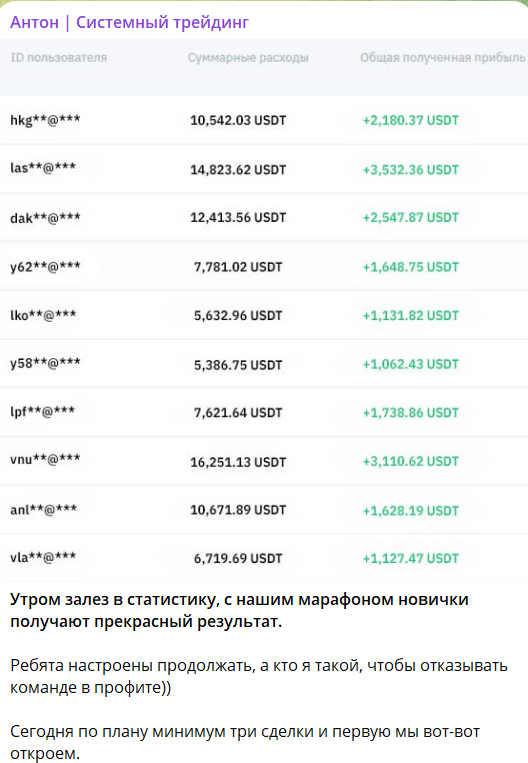The height and width of the screenshot is (763, 528).
Task: Click the paragraph starting with Ребята настроены
Action: tap(259, 676)
